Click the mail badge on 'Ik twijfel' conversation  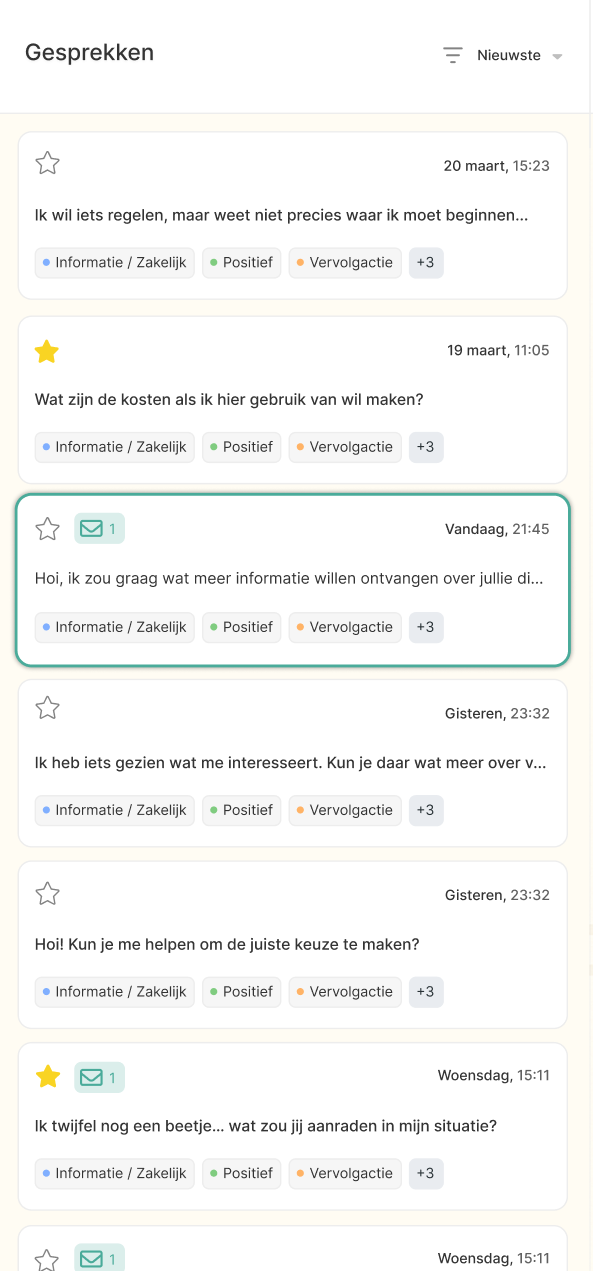99,1077
